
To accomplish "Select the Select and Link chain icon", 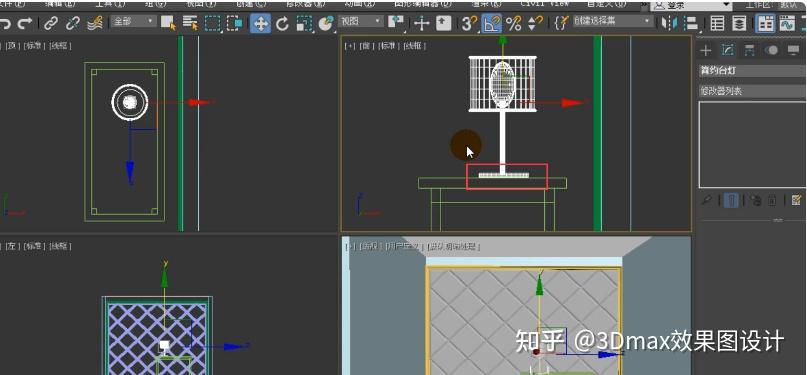I will click(50, 23).
